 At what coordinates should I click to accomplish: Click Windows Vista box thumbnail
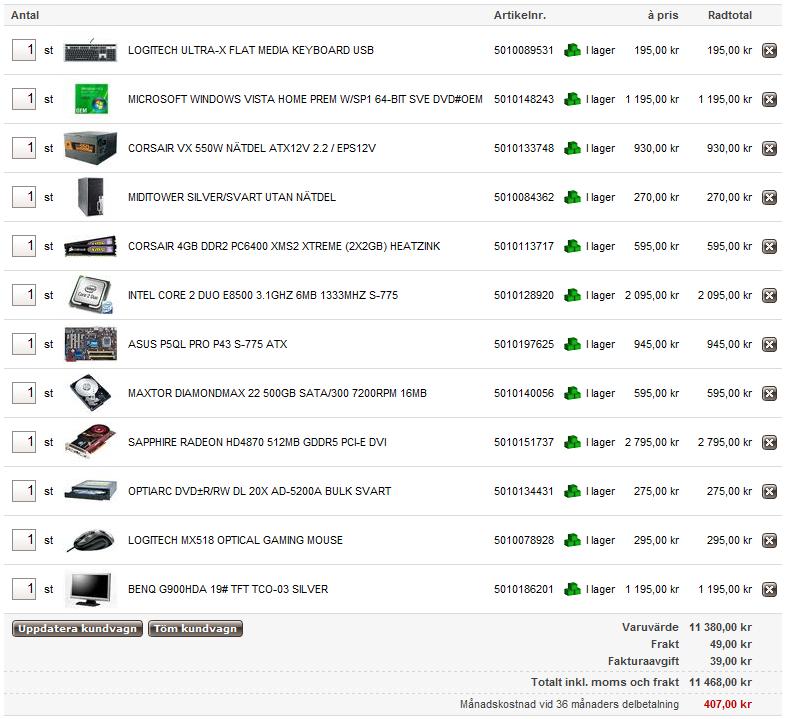point(91,99)
